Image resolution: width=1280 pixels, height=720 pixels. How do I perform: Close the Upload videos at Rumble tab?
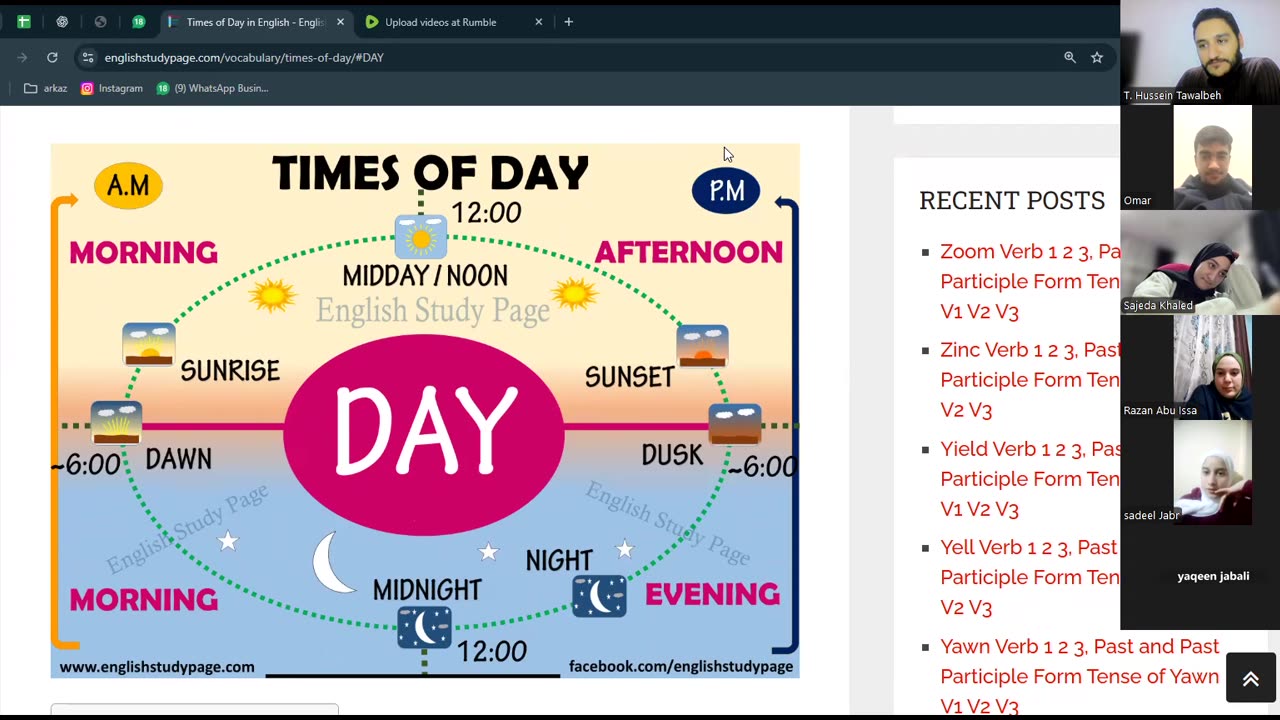[538, 22]
